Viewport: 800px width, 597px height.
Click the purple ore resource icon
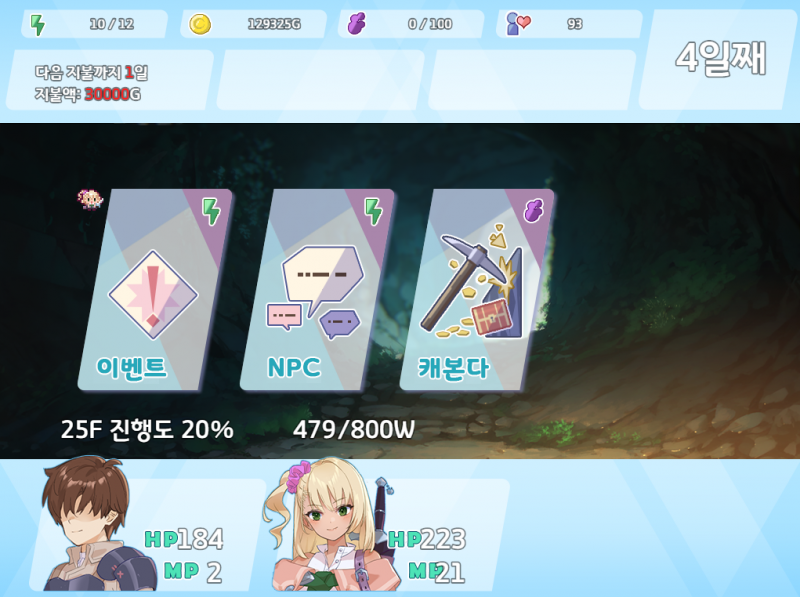(x=357, y=24)
